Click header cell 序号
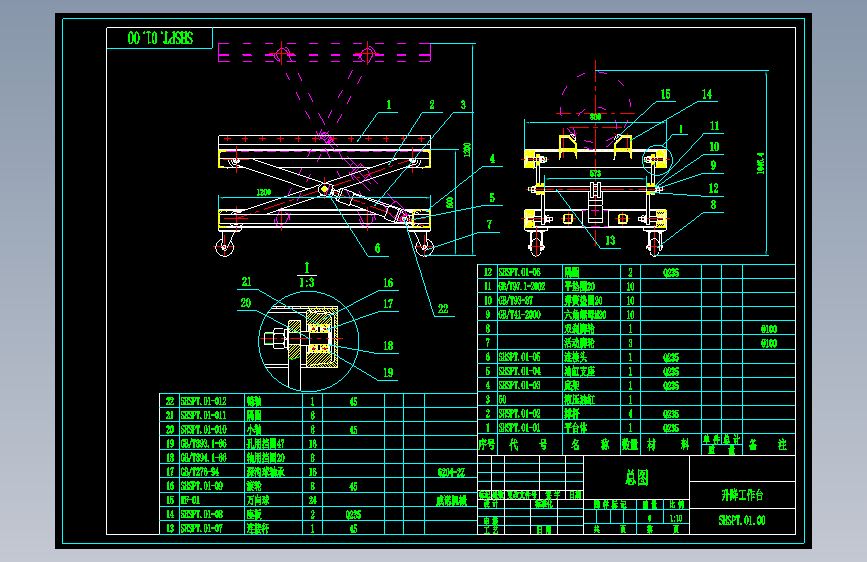Screen dimensions: 867x562 (x=487, y=444)
